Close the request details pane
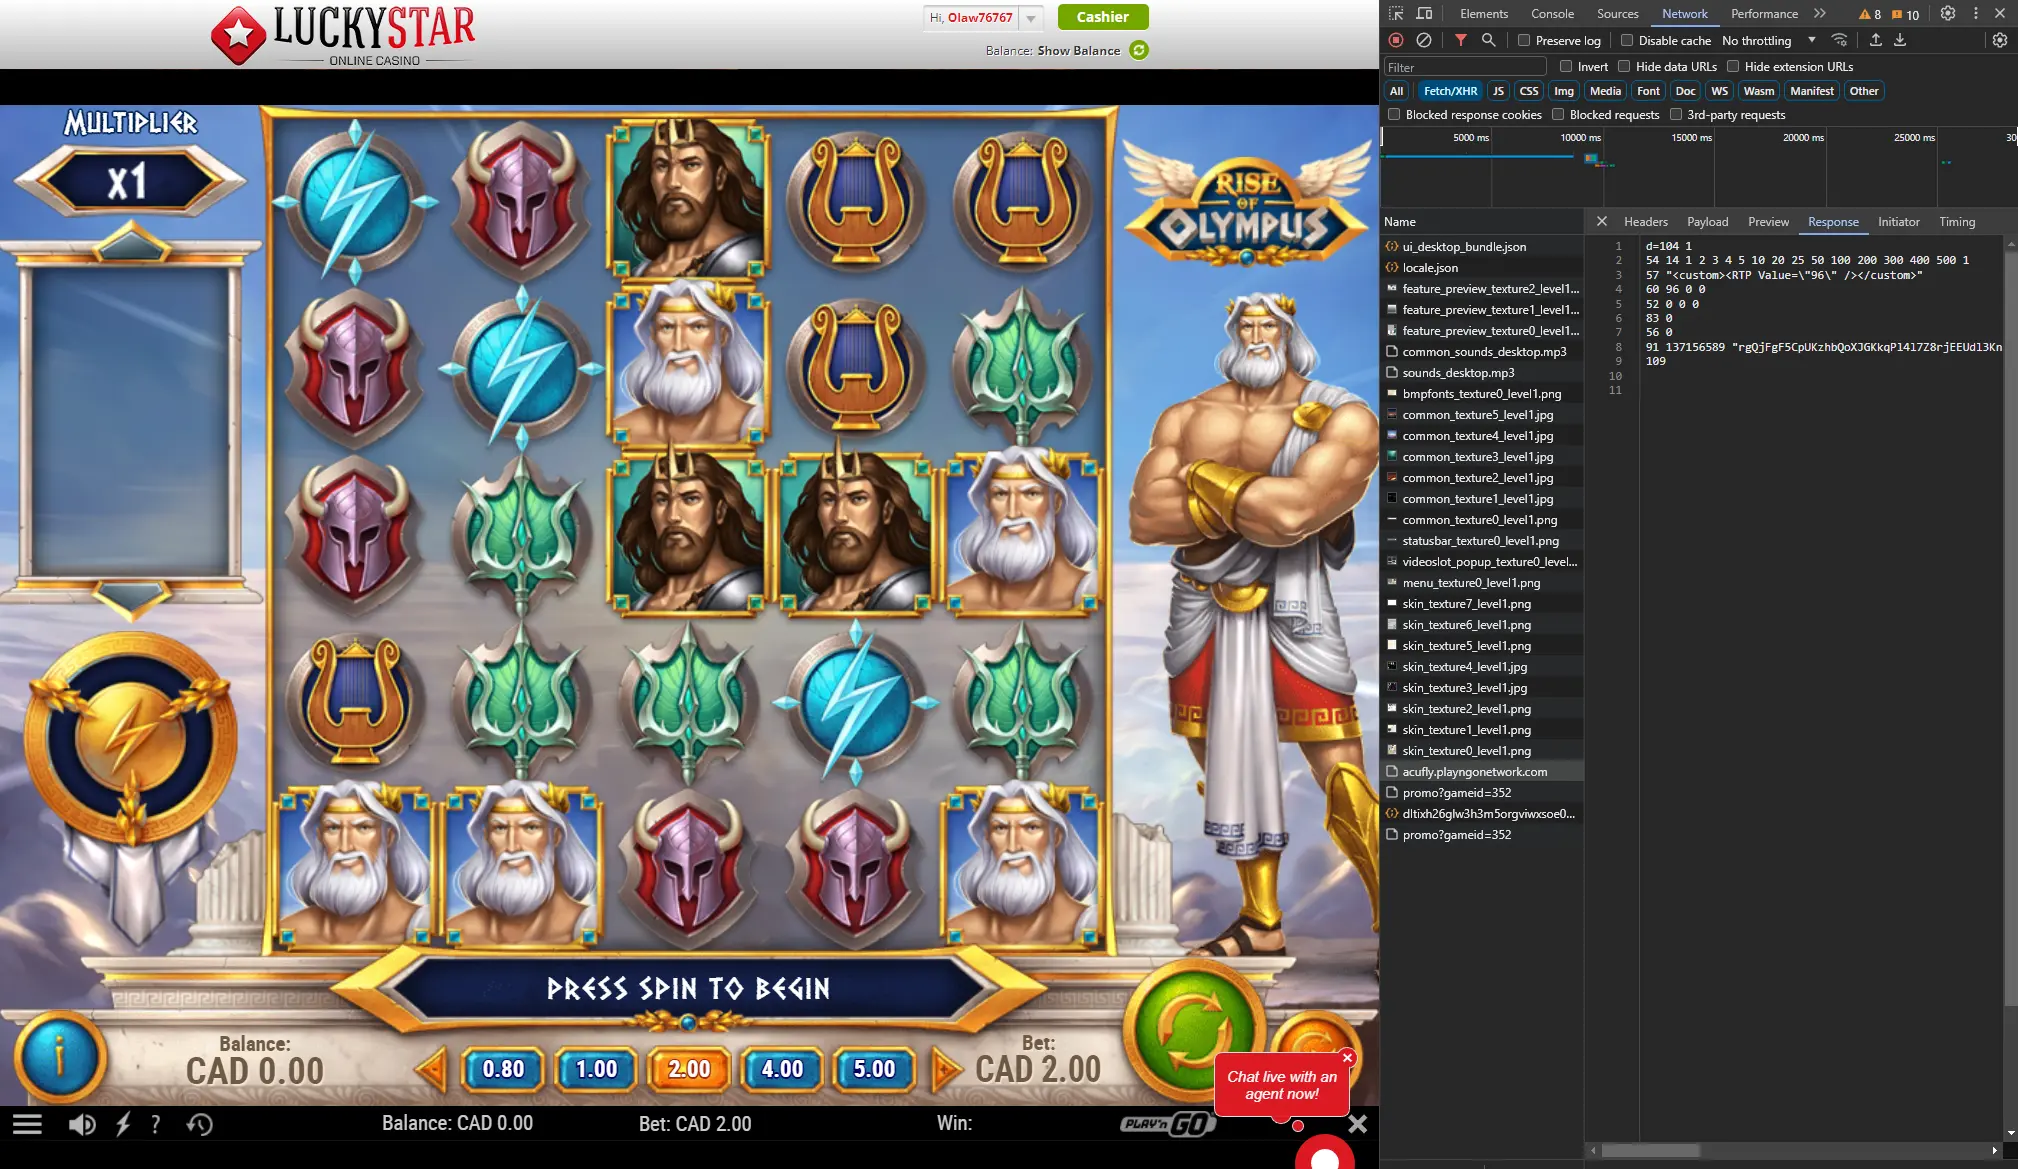This screenshot has width=2018, height=1169. point(1602,221)
